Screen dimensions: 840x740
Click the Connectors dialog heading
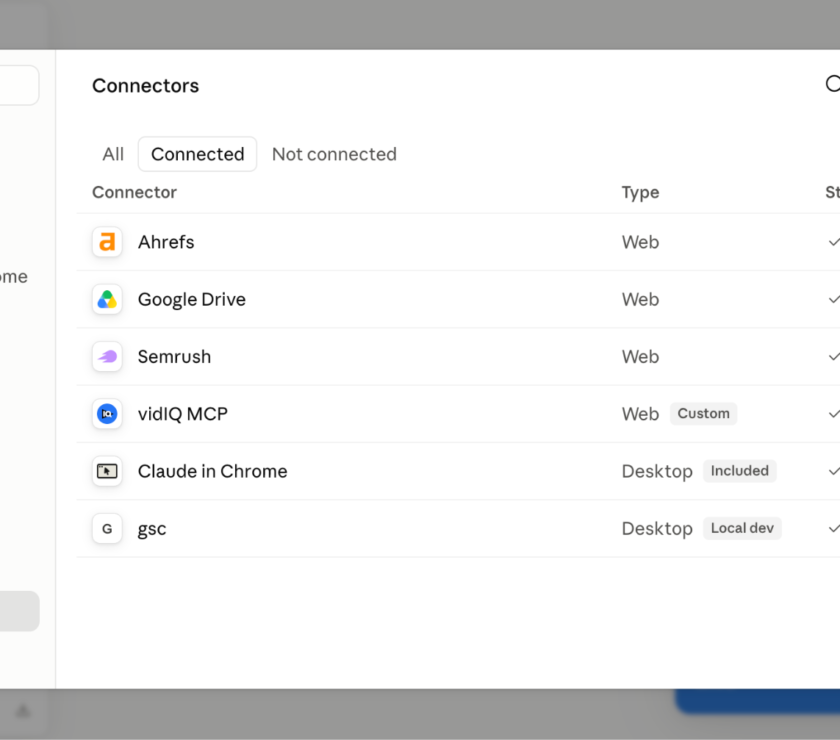click(145, 86)
